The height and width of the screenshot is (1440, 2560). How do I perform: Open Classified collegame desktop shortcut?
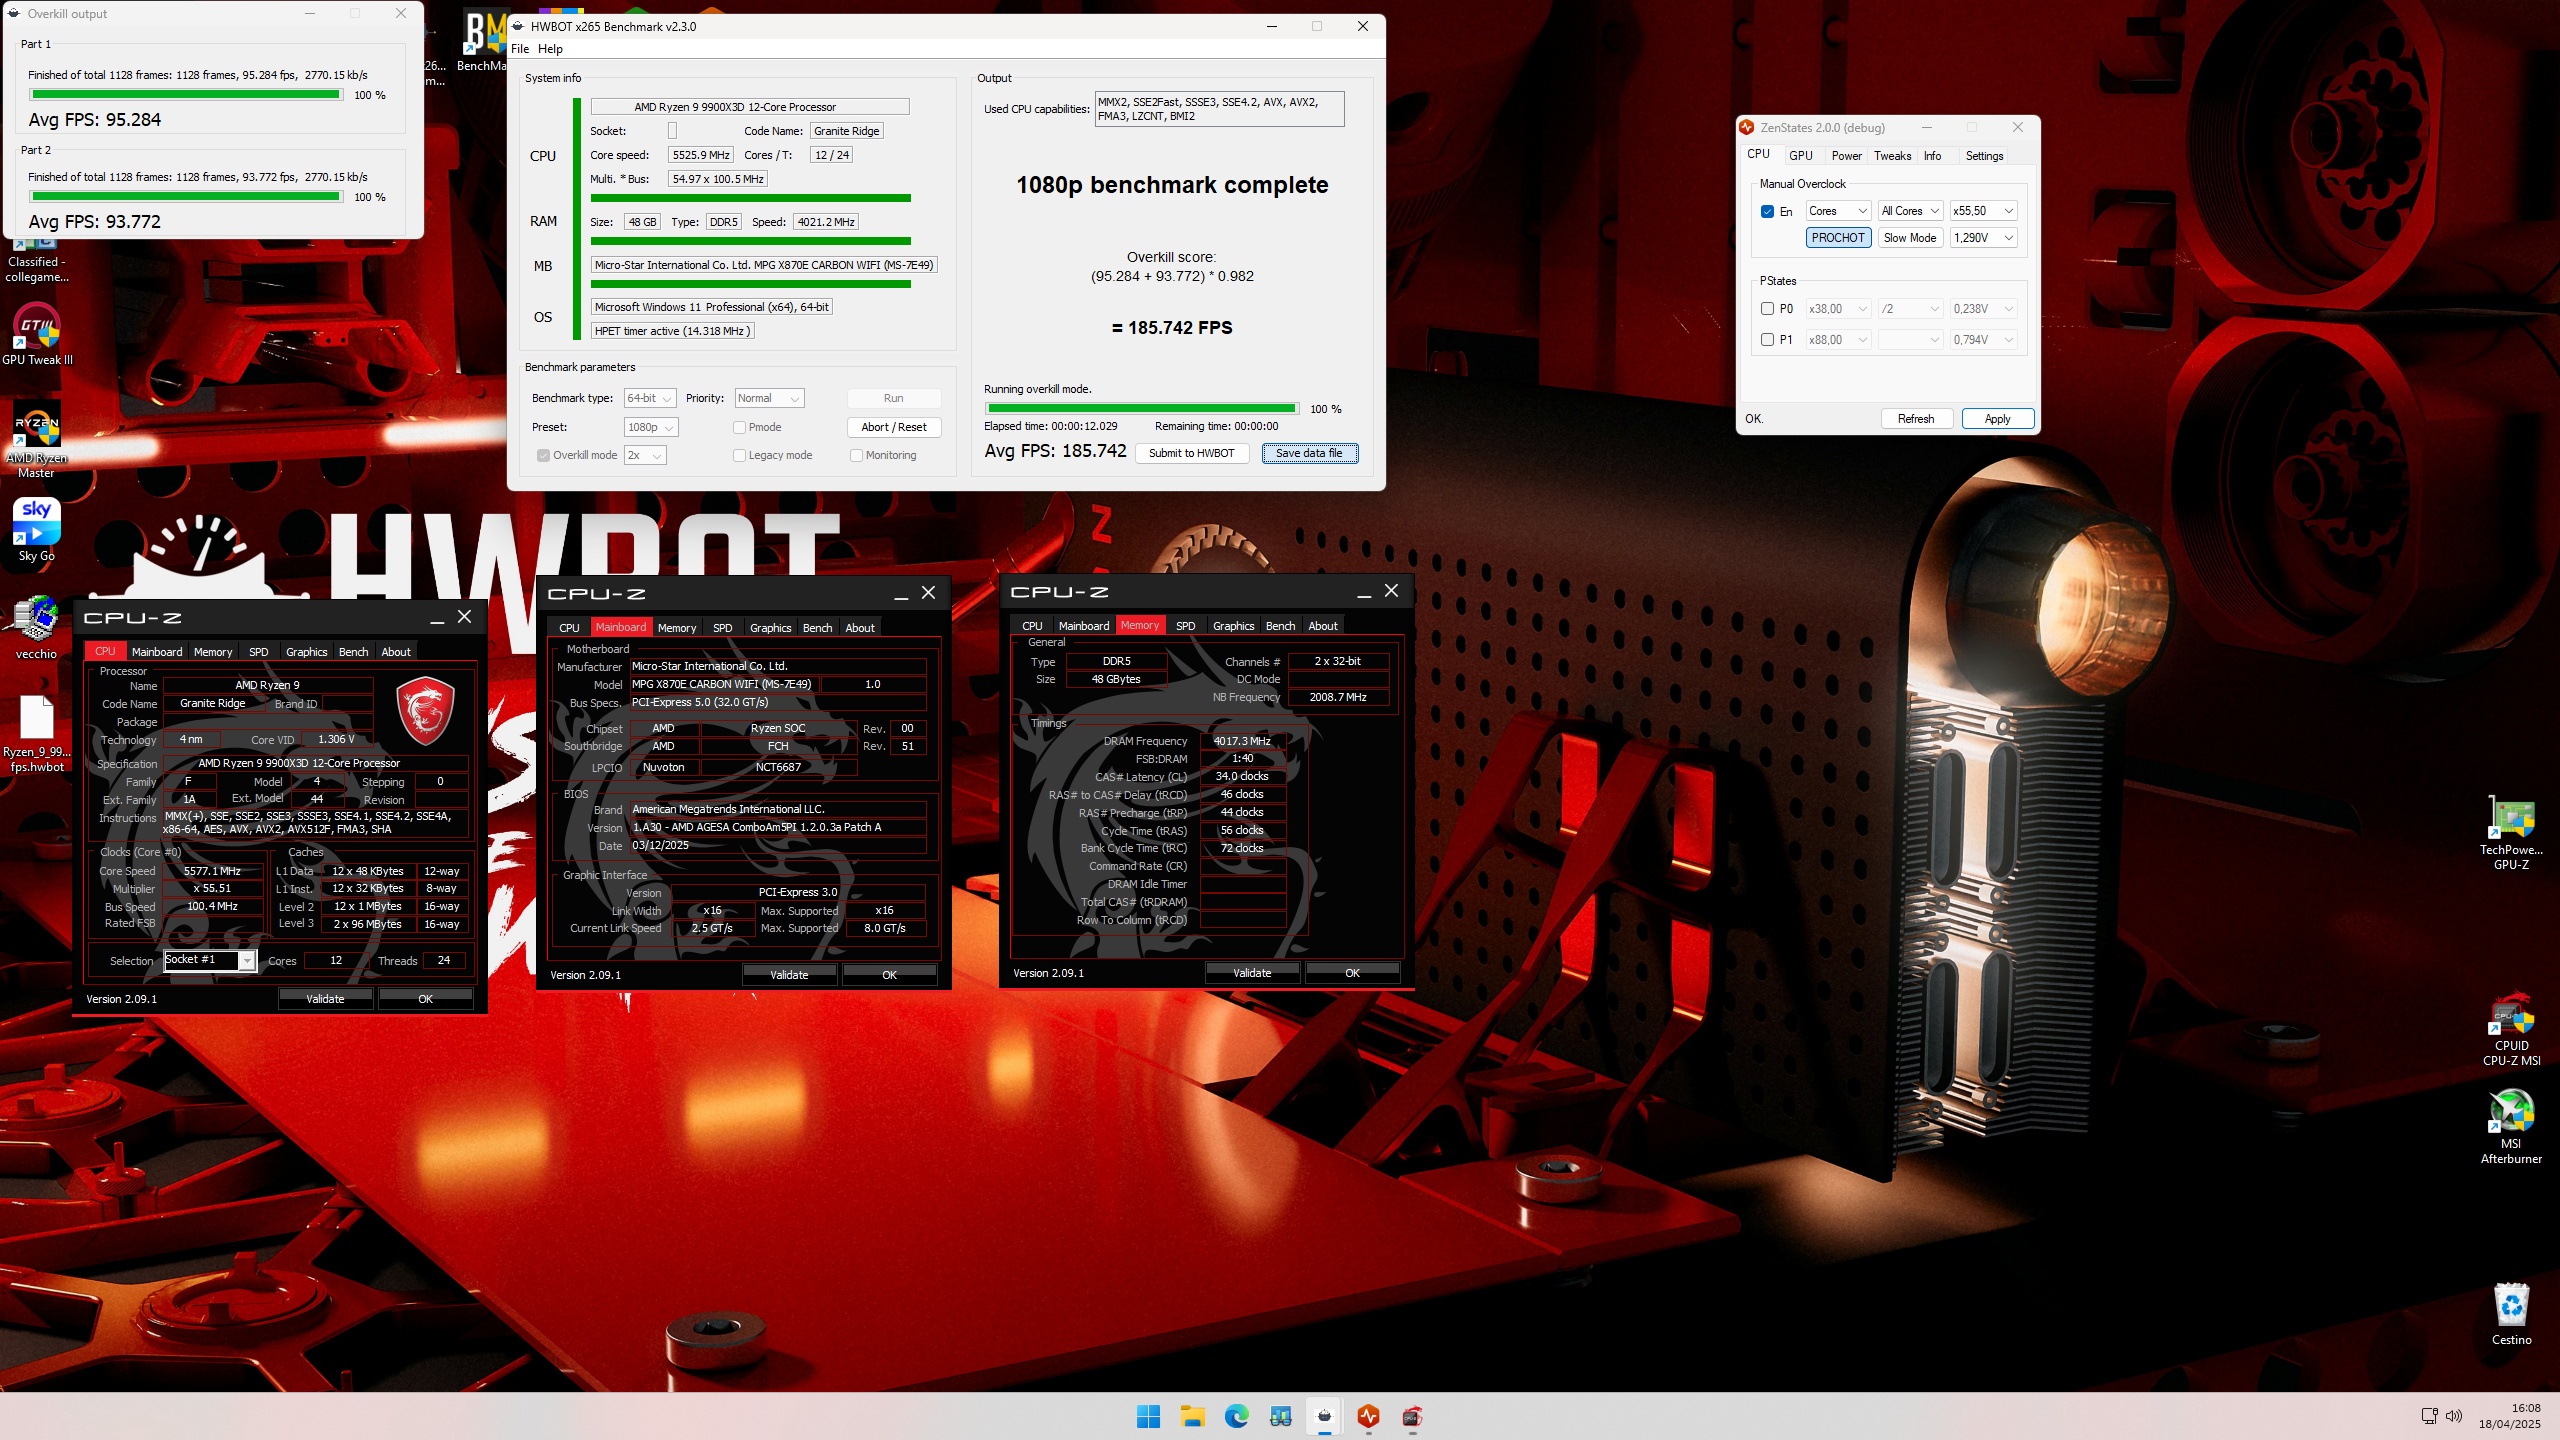coord(37,262)
